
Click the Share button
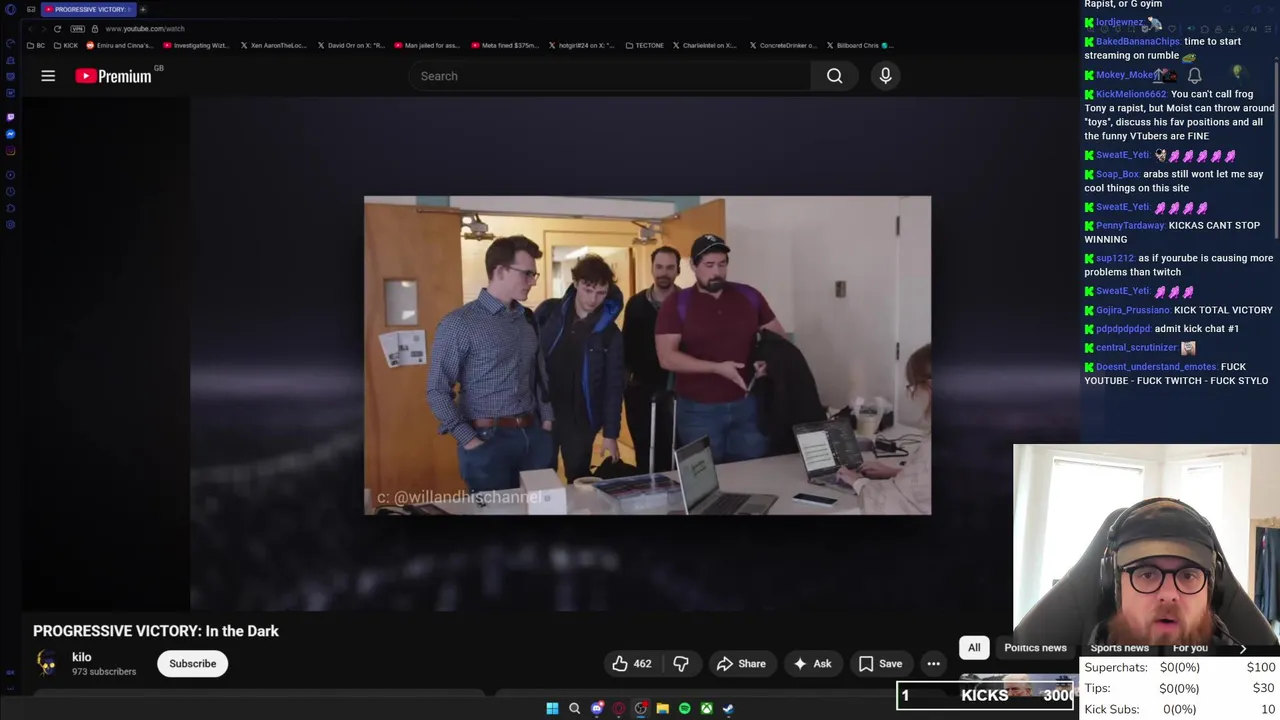tap(741, 664)
